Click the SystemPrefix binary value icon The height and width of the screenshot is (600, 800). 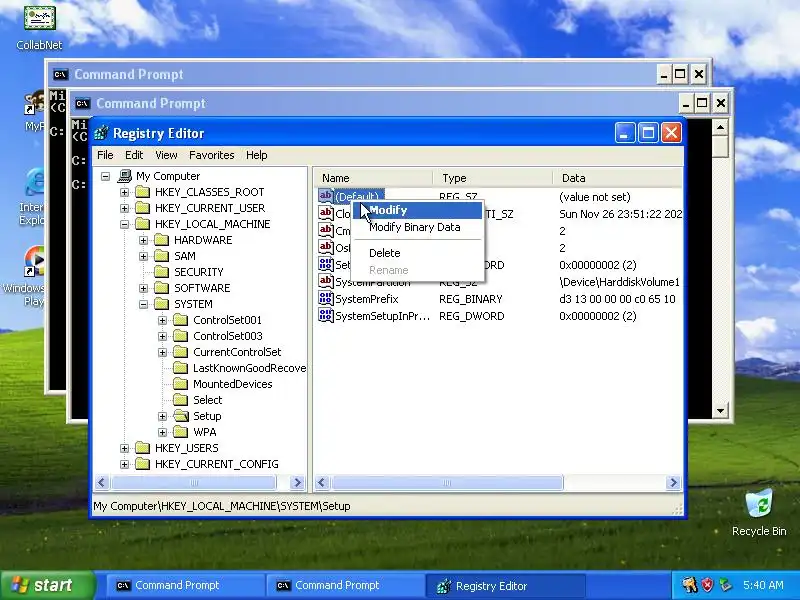tap(326, 298)
